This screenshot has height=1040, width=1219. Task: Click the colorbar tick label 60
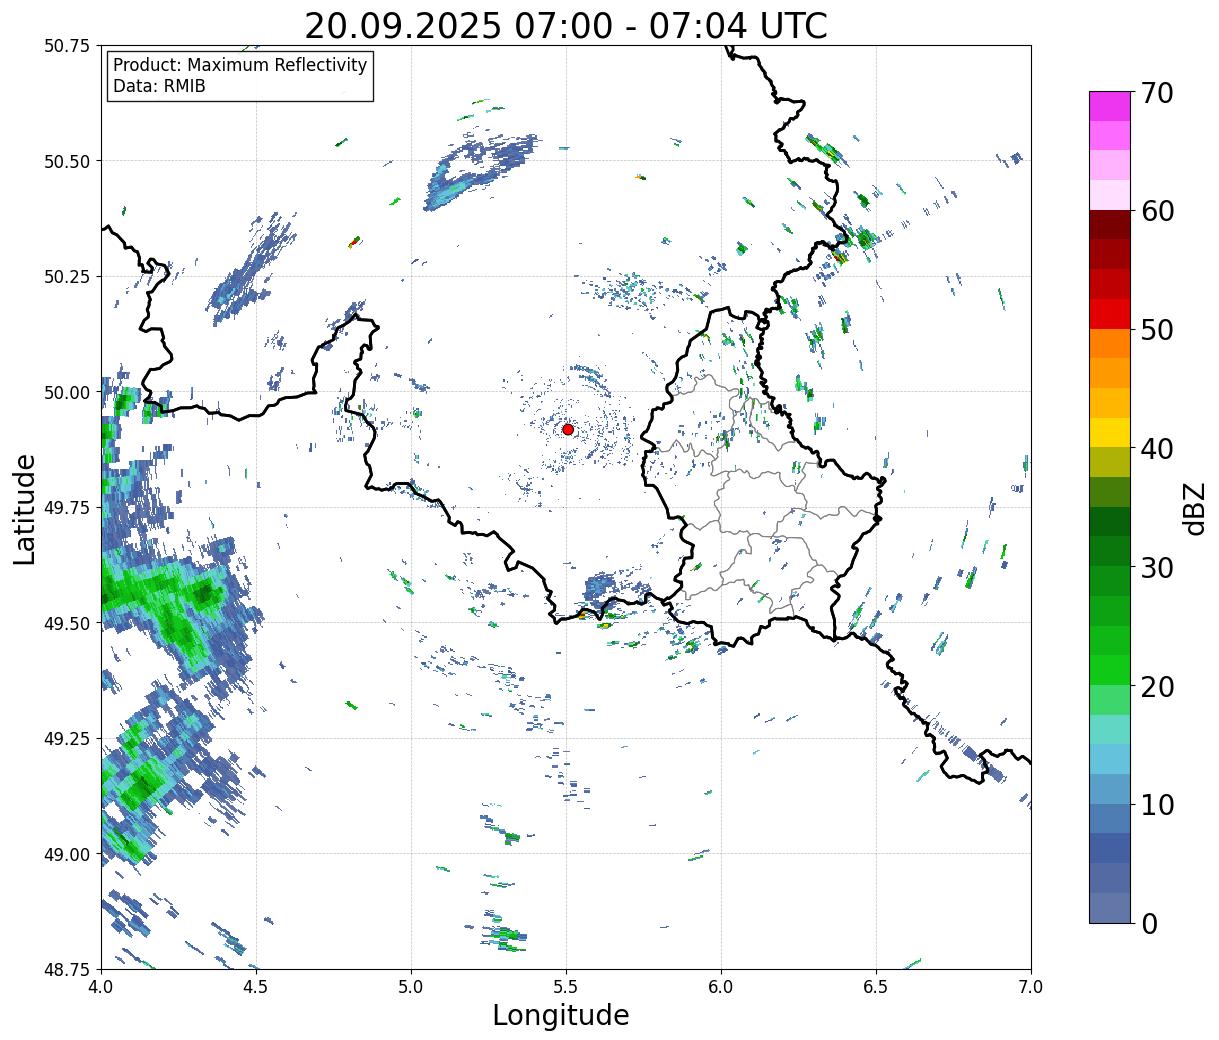pyautogui.click(x=1157, y=211)
